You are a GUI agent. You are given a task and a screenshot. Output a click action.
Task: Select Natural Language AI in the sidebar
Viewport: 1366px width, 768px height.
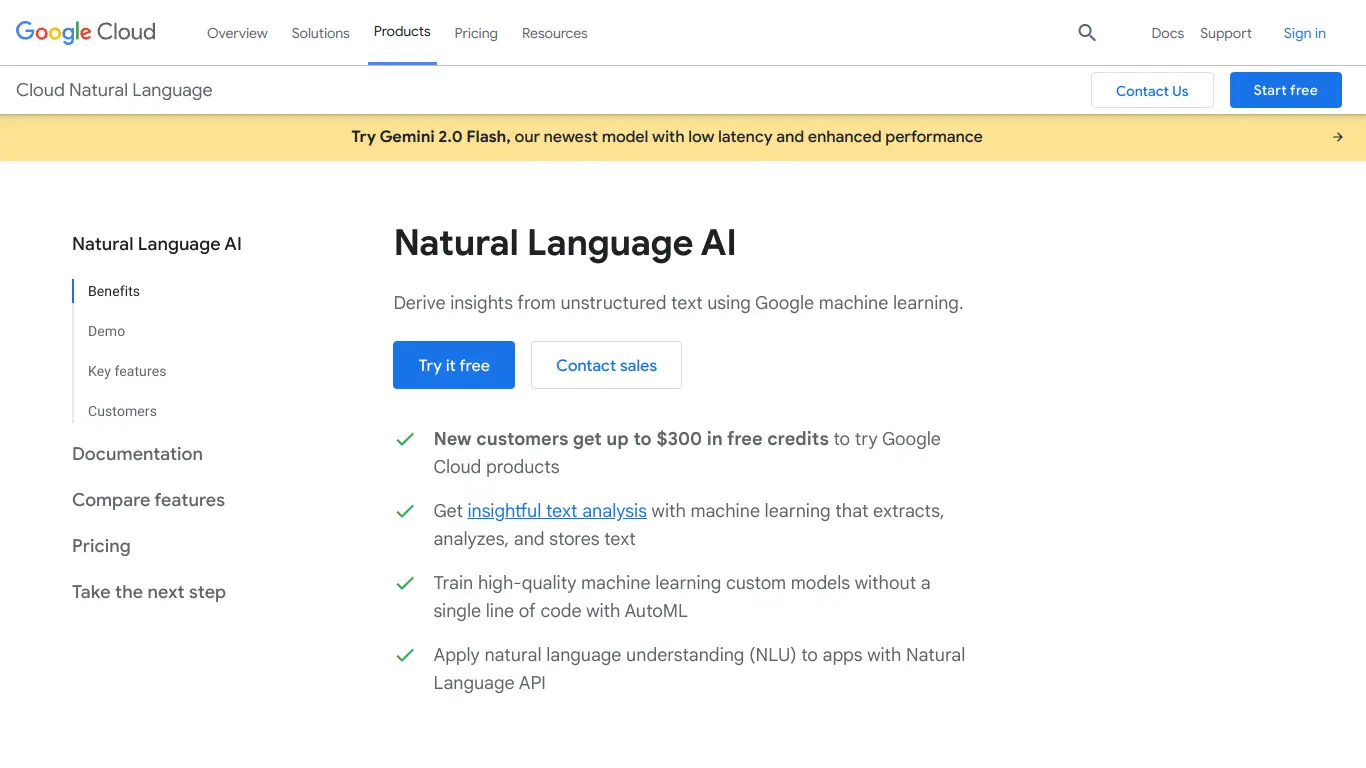[157, 244]
